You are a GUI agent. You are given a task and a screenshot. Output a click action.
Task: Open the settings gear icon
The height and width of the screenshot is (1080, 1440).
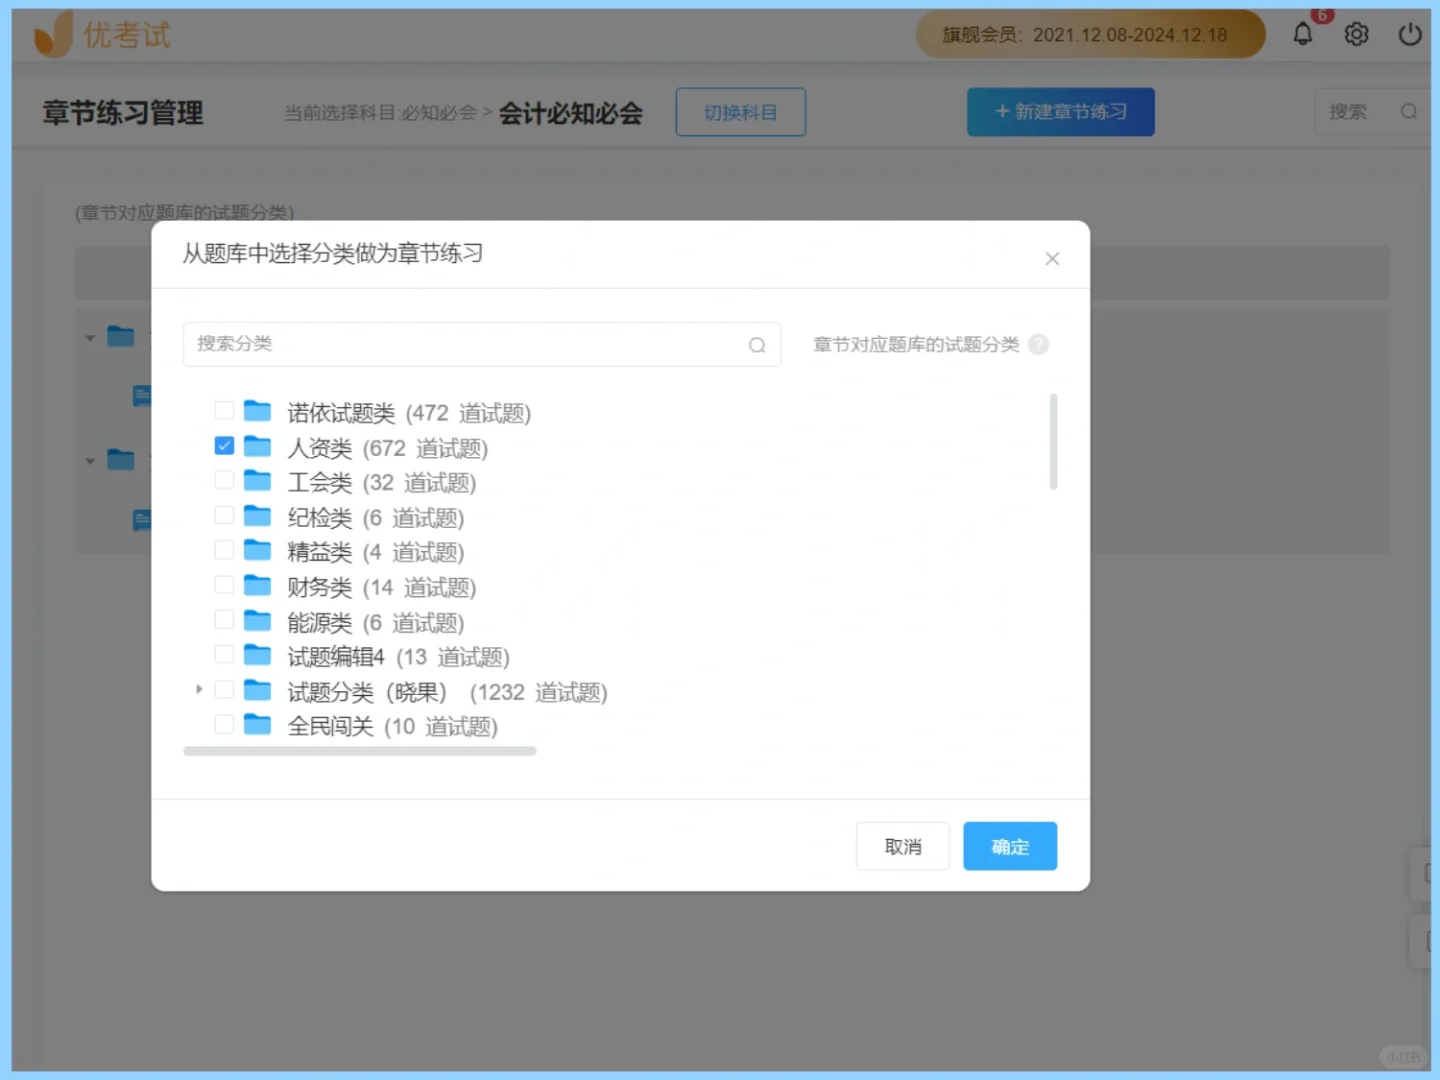1356,33
